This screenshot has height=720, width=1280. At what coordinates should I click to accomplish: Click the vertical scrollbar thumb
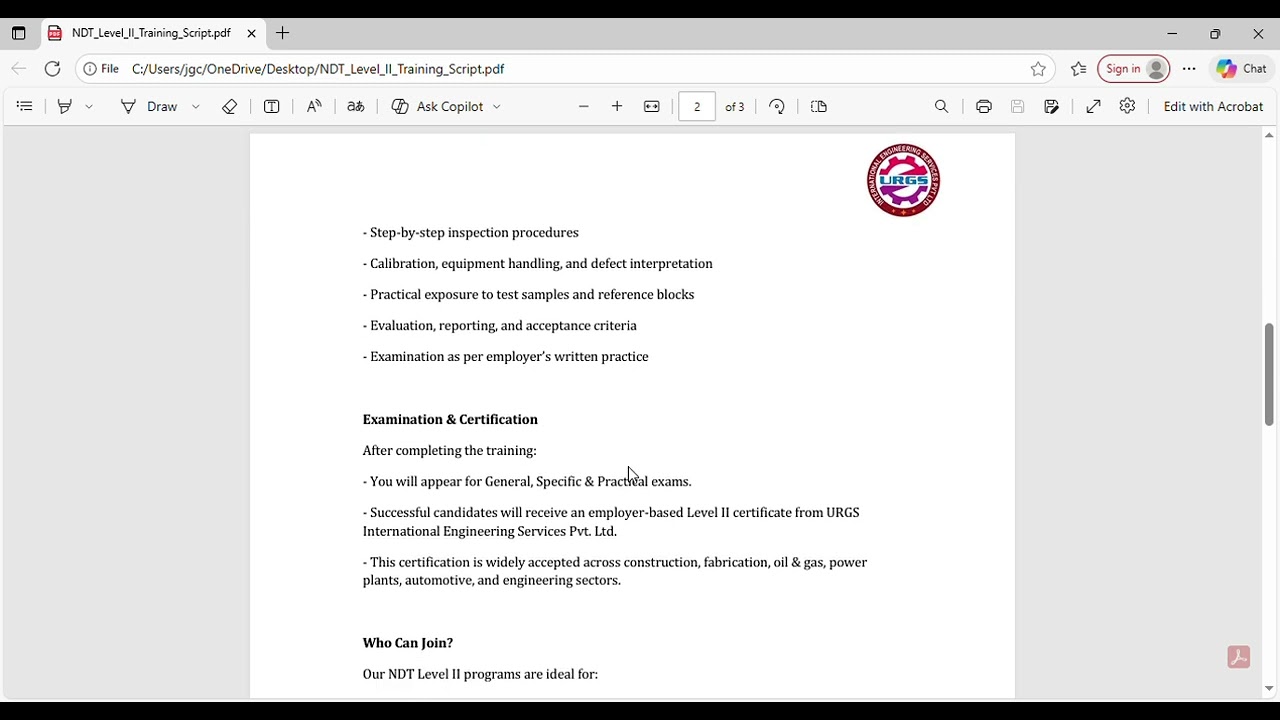[x=1269, y=374]
